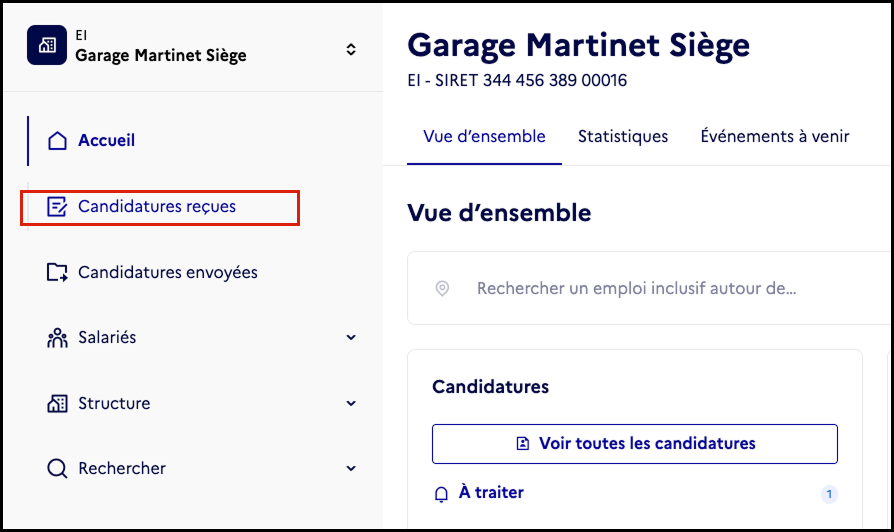Image resolution: width=894 pixels, height=532 pixels.
Task: Click the Structure building icon
Action: 57,404
